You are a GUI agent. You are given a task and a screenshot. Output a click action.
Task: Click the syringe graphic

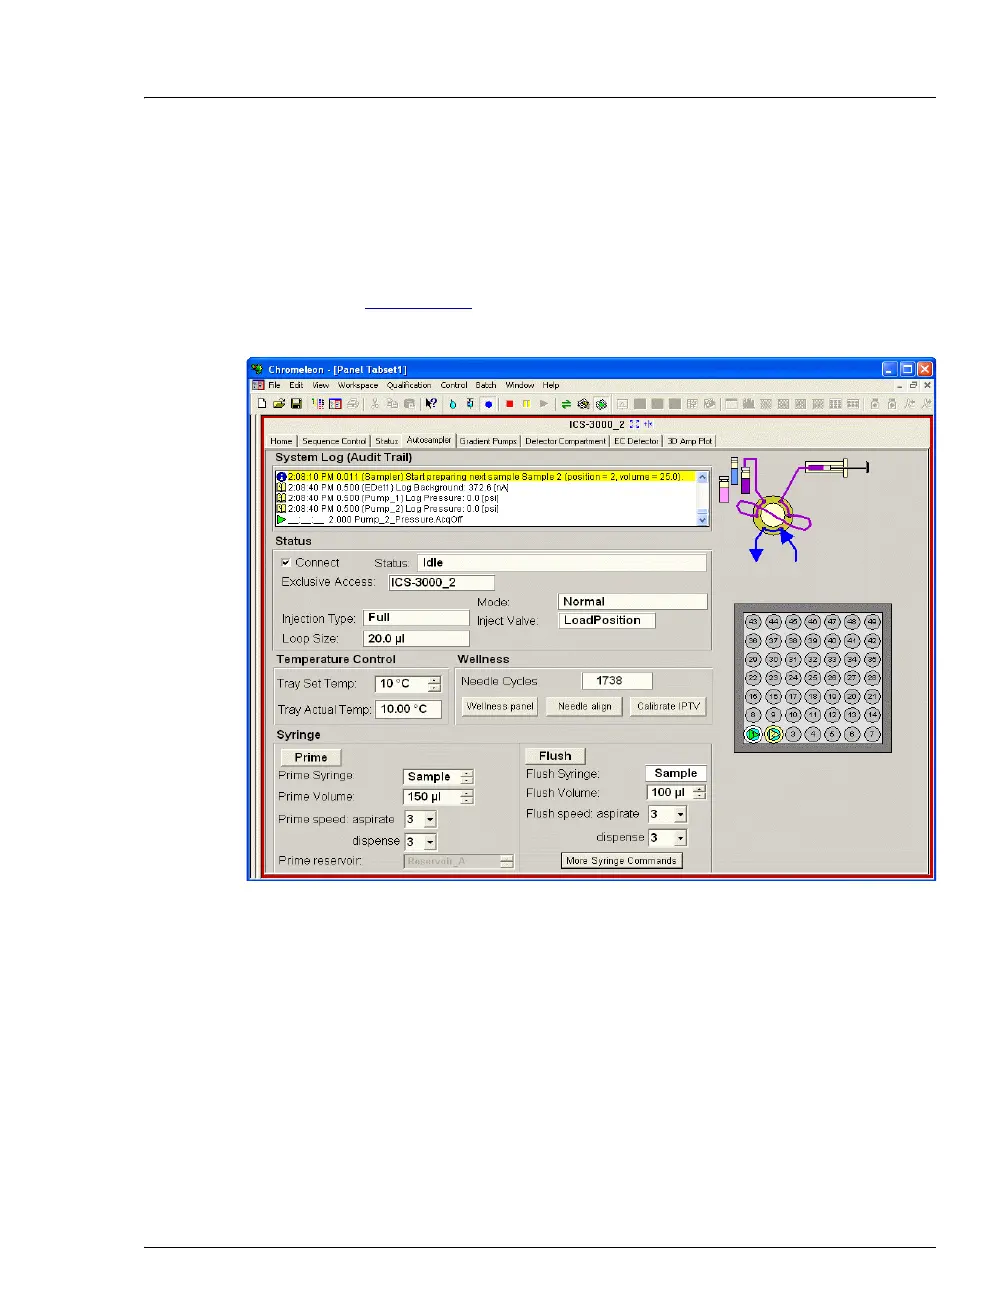pyautogui.click(x=836, y=467)
